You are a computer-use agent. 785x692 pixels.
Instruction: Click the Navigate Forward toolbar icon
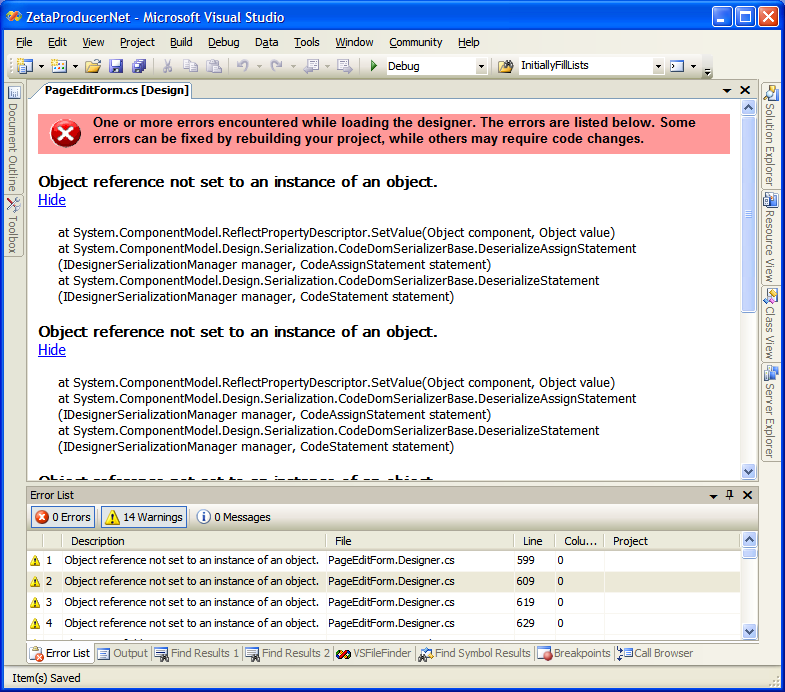pos(344,66)
